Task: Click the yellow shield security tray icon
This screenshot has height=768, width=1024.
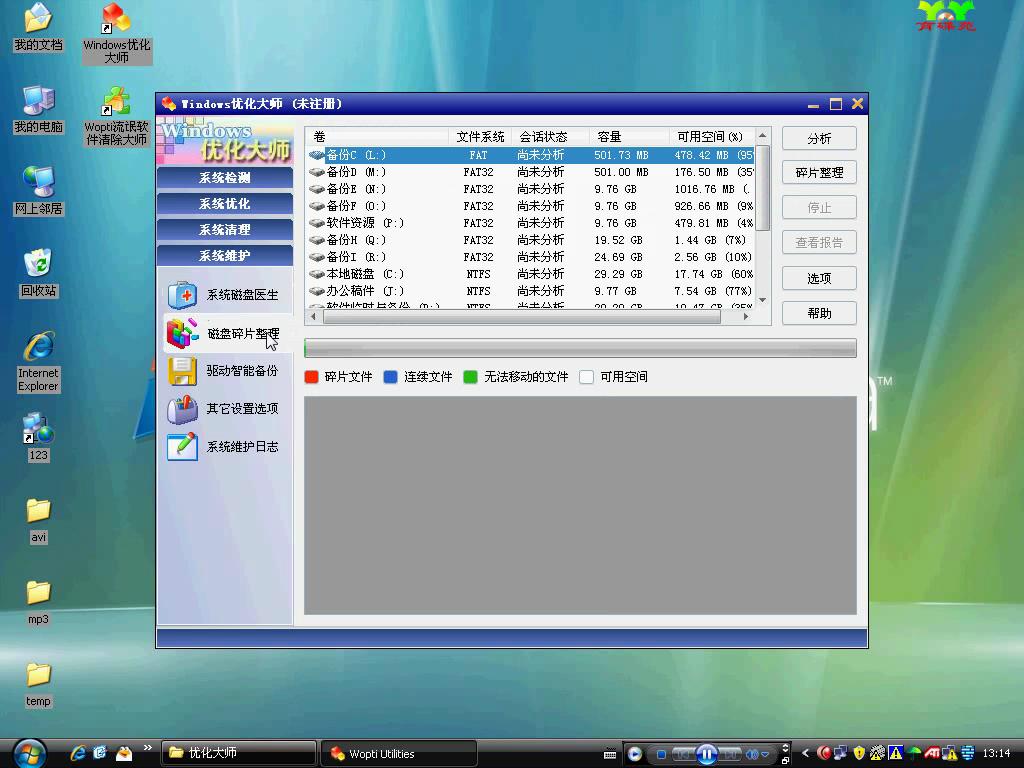Action: tap(859, 753)
